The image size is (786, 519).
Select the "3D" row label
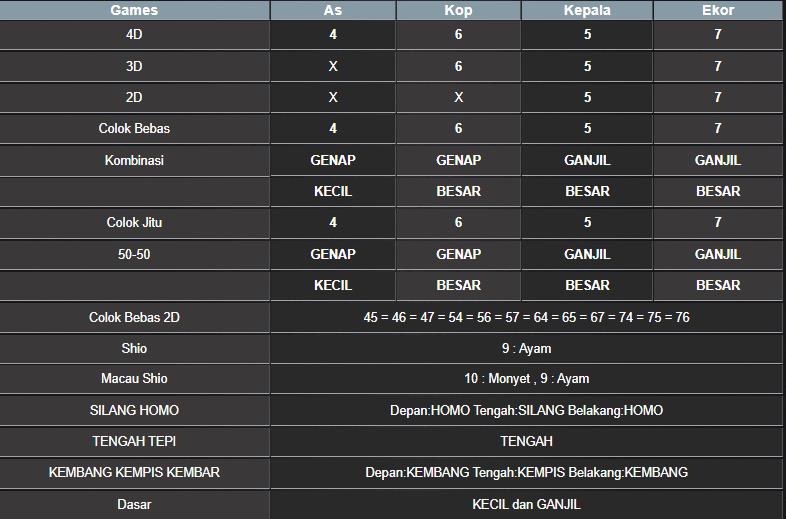(134, 66)
